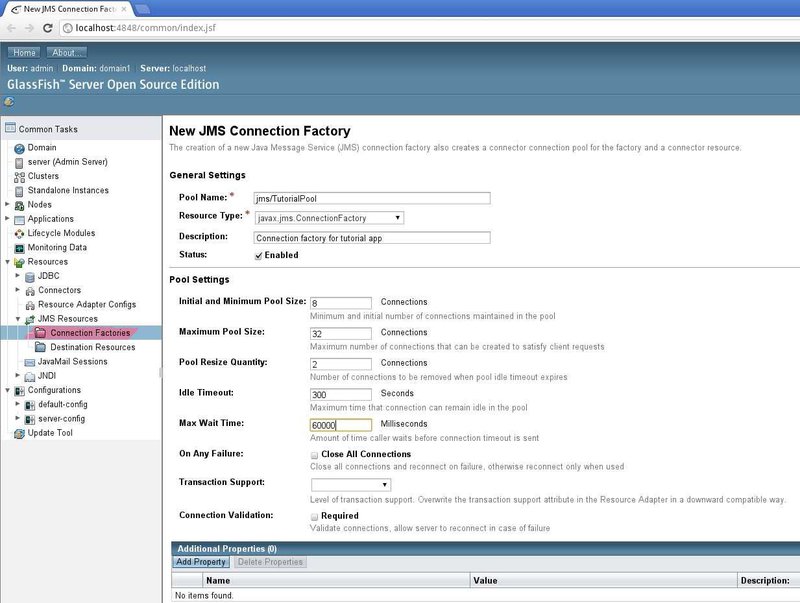Click the Maximum Pool Size field

click(x=341, y=334)
